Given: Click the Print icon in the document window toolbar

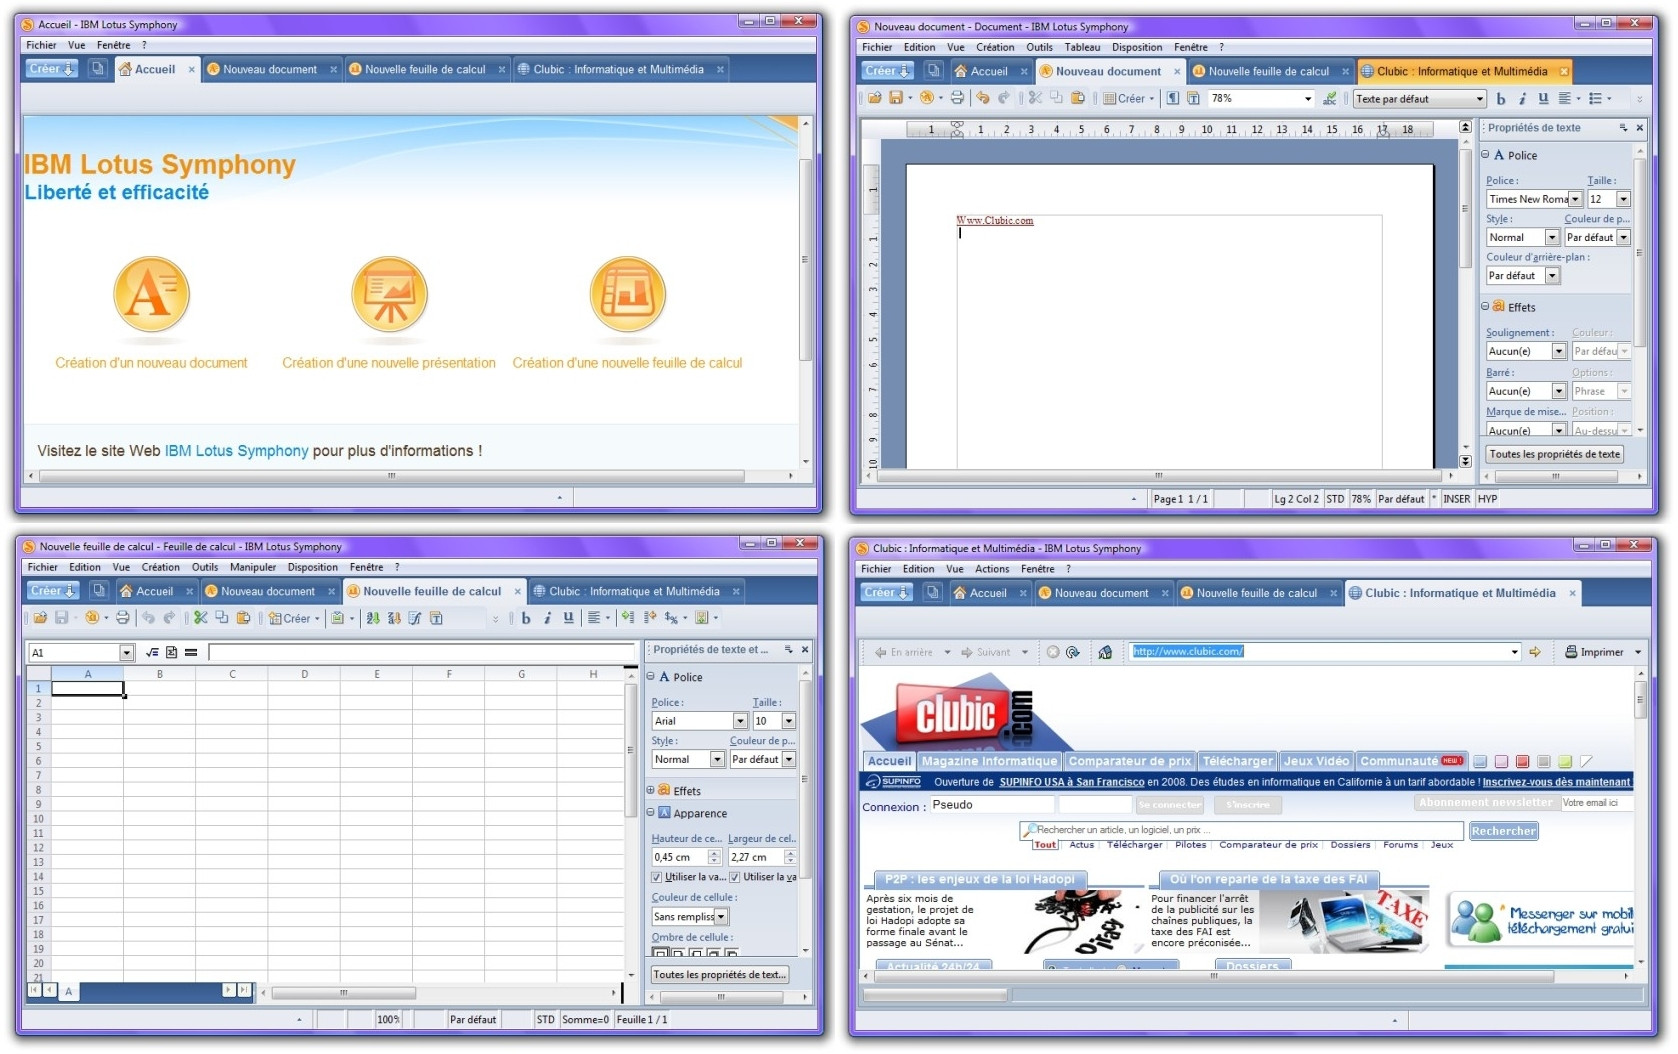Looking at the screenshot, I should pyautogui.click(x=957, y=98).
